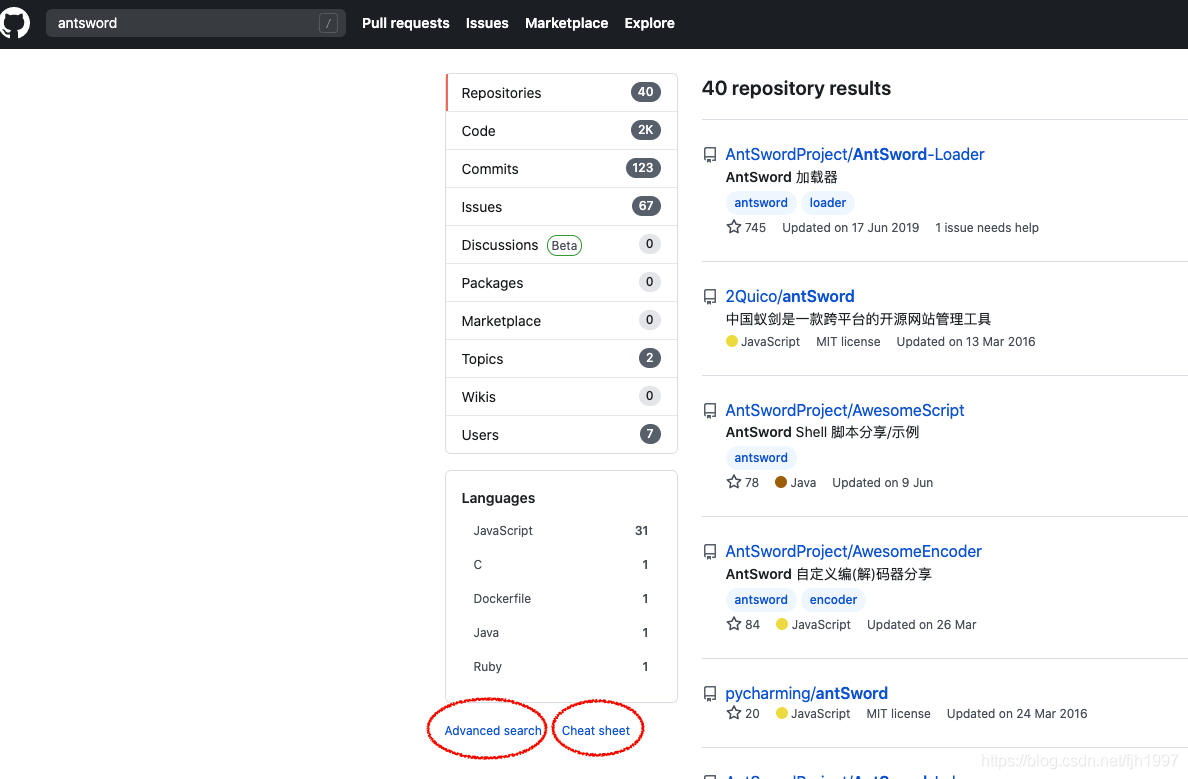The image size is (1188, 779).
Task: Click antsword topic tag under AwesomeEncoder
Action: pyautogui.click(x=761, y=599)
